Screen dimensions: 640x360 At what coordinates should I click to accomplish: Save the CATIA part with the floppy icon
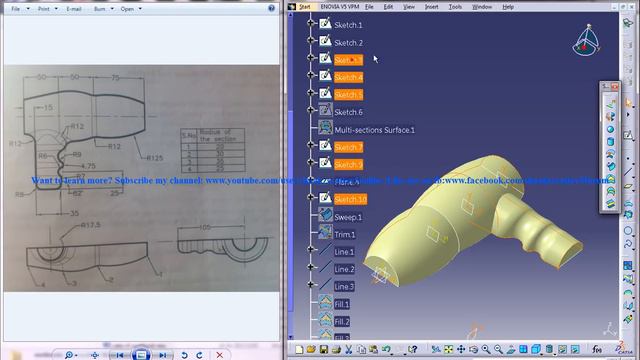tap(324, 349)
